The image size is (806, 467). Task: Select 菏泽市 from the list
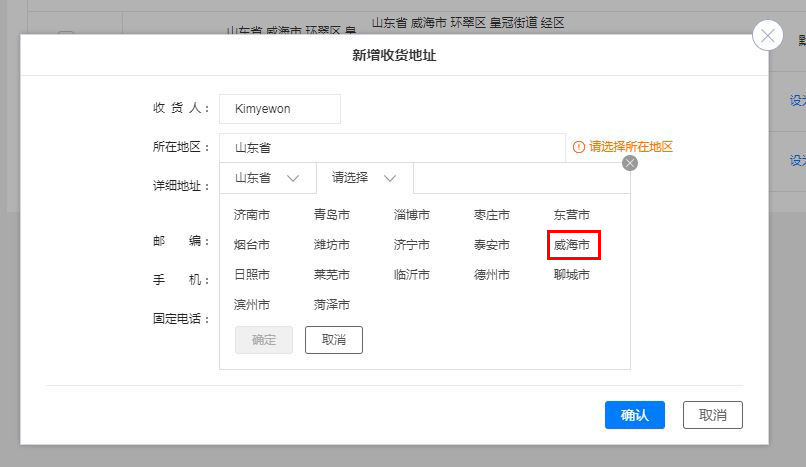[332, 305]
